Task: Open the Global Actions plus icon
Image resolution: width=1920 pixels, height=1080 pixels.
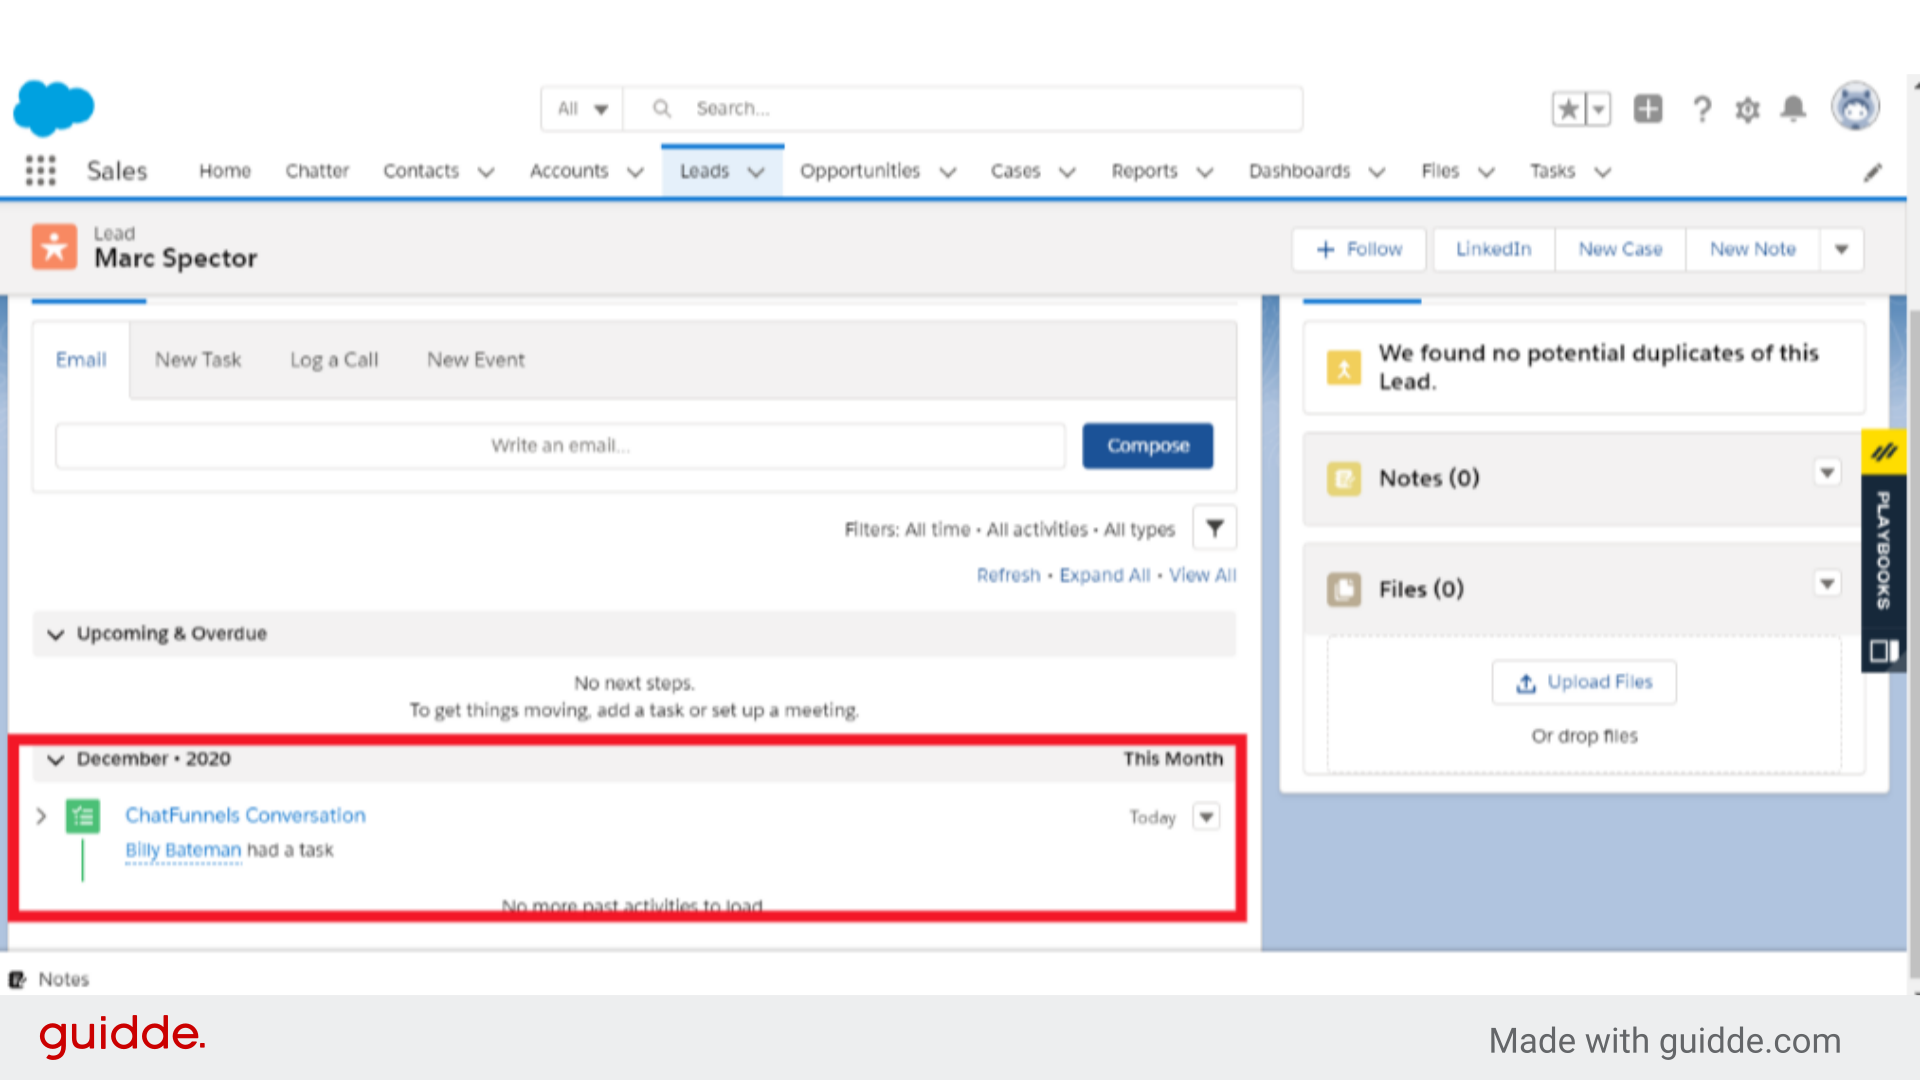Action: coord(1648,108)
